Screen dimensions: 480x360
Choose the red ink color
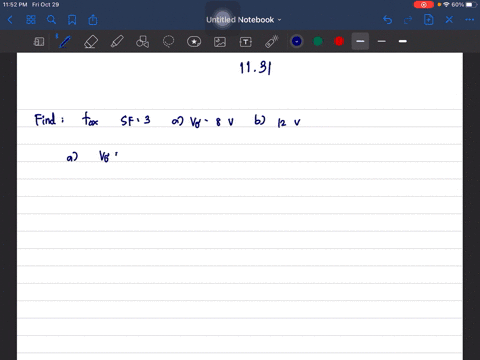[x=339, y=41]
